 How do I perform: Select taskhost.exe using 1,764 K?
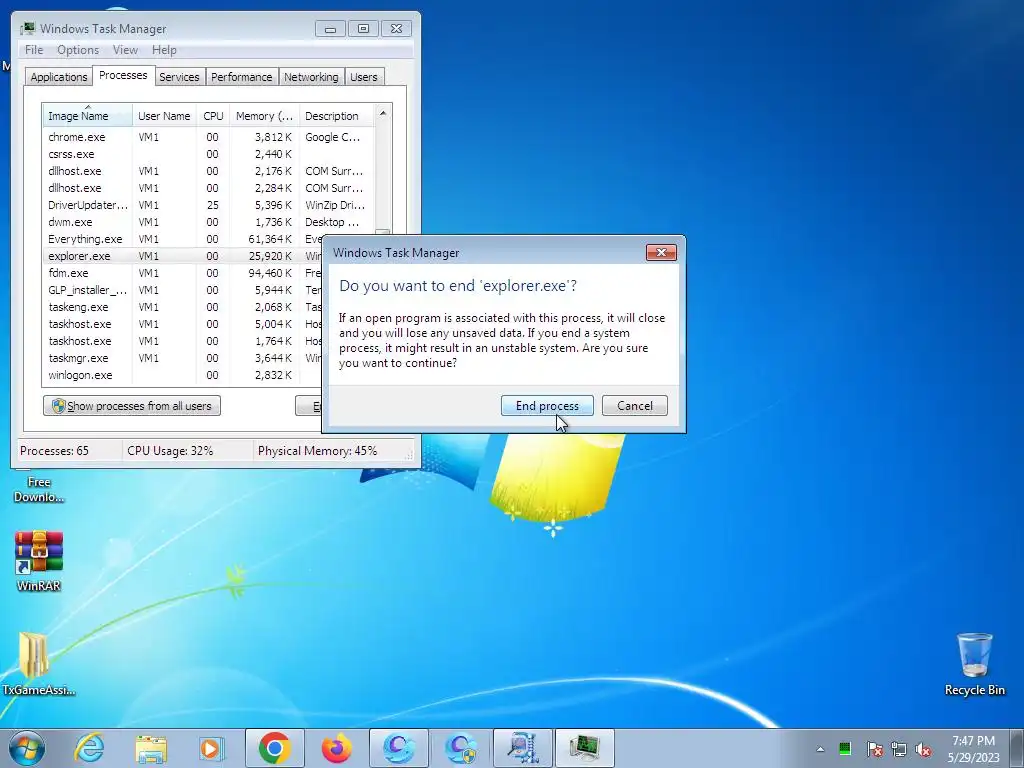pos(182,341)
